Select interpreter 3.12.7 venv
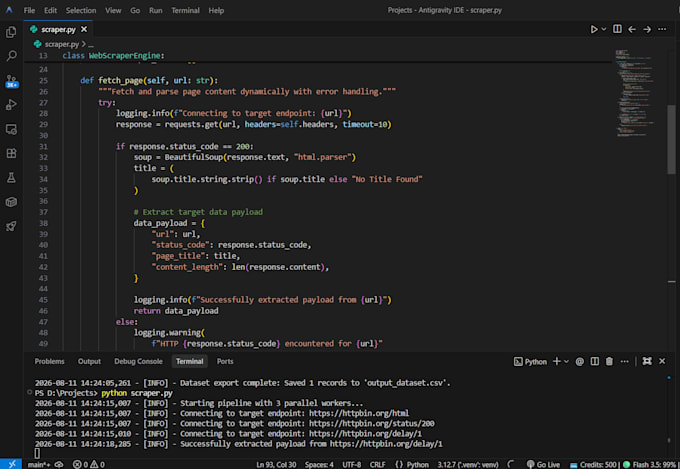The width and height of the screenshot is (680, 469). click(468, 464)
